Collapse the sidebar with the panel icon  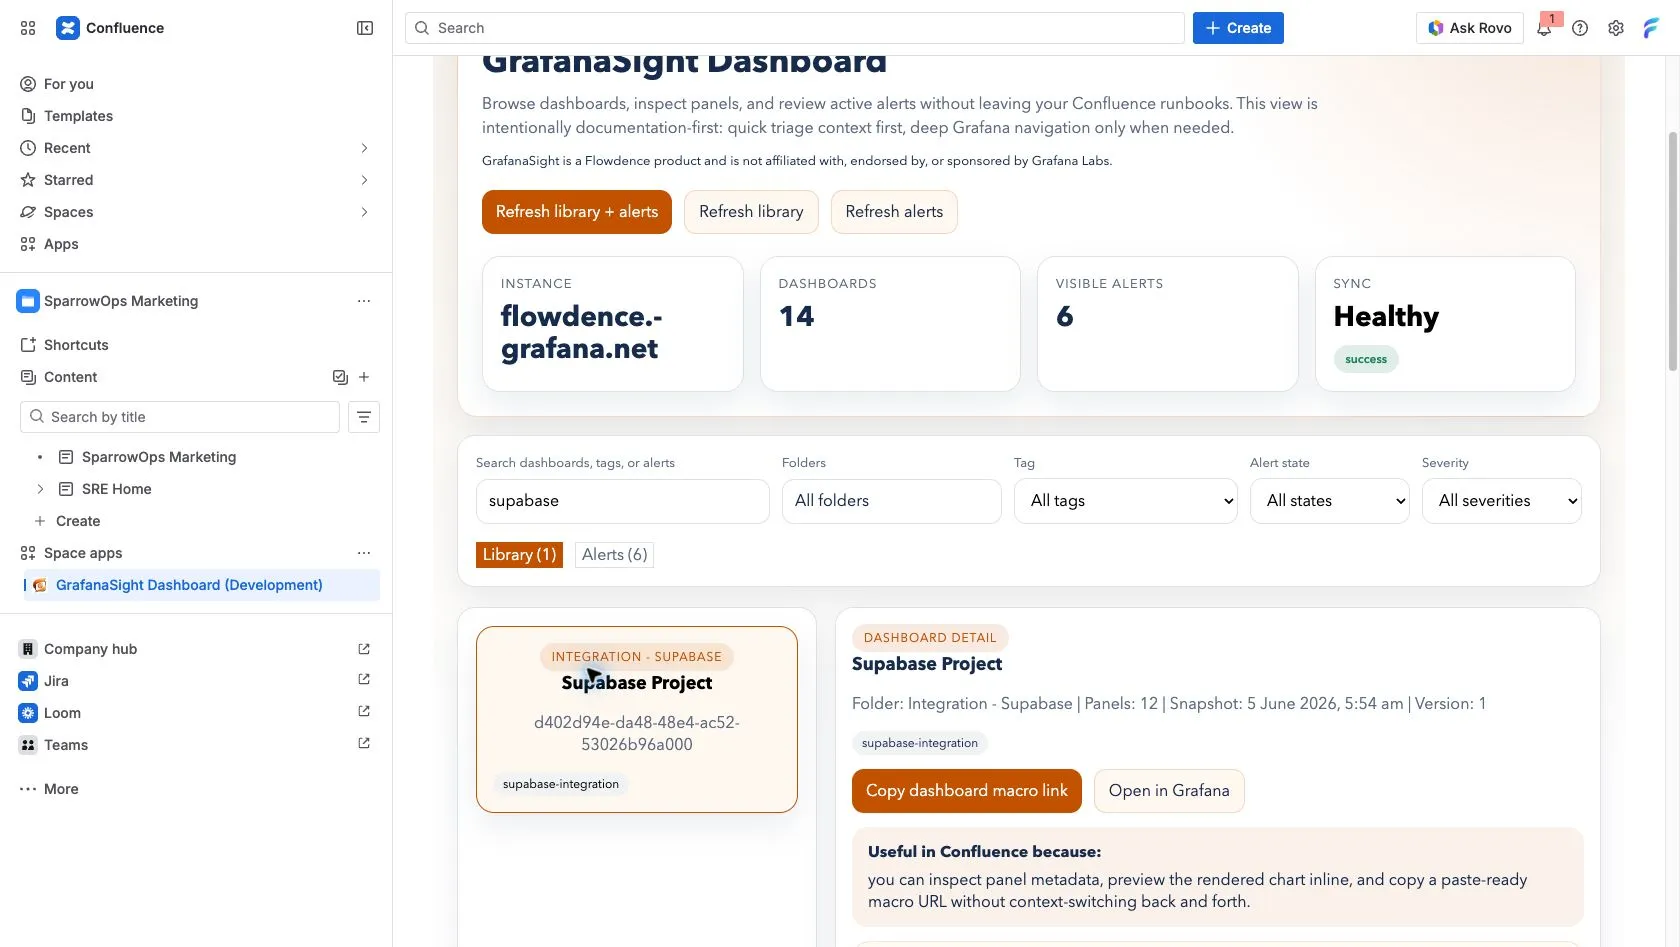(x=365, y=28)
